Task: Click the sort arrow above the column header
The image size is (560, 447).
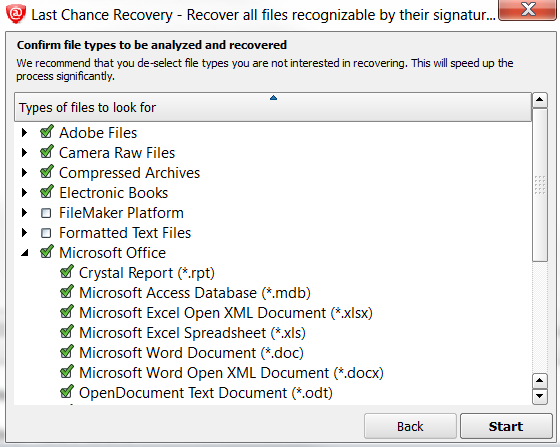Action: tap(273, 97)
